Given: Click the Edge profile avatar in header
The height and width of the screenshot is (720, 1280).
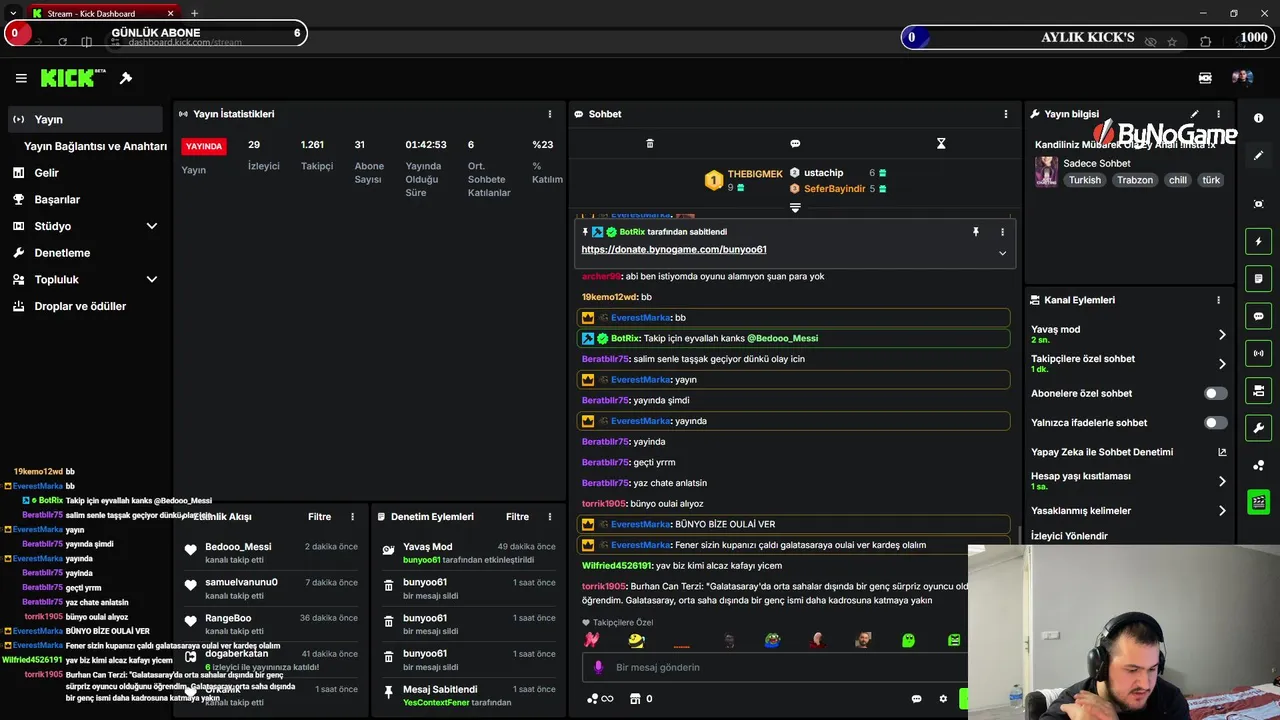Looking at the screenshot, I should coord(1242,78).
